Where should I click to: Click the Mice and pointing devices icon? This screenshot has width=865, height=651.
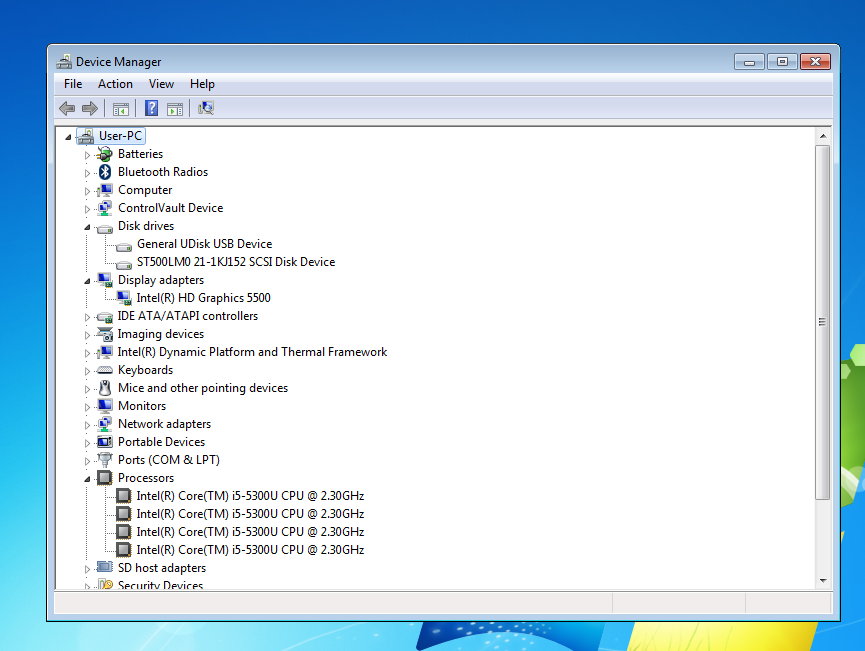point(105,388)
